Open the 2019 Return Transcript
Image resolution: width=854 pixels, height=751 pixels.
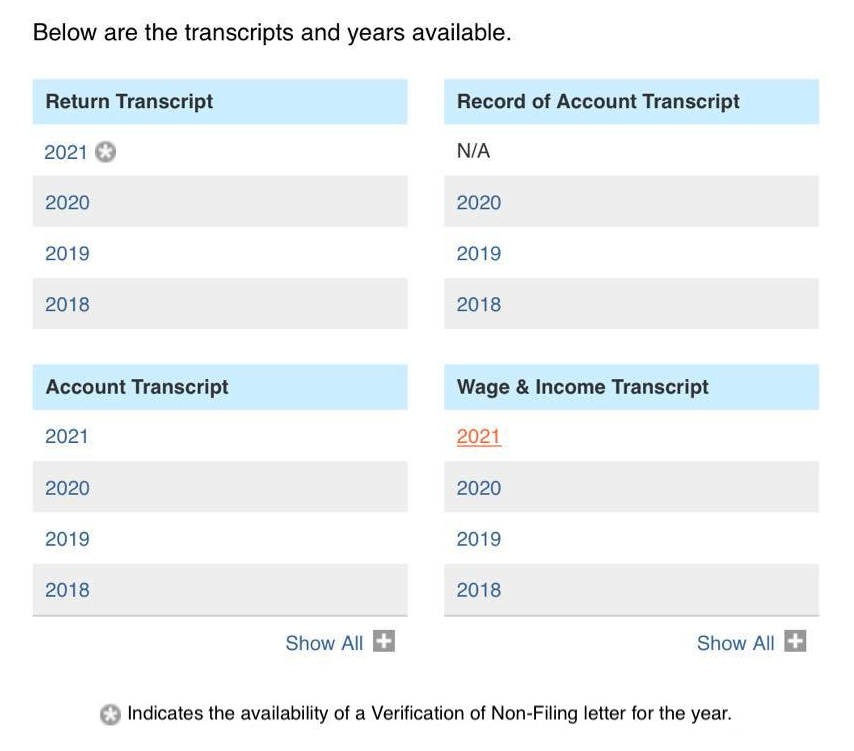(x=67, y=254)
